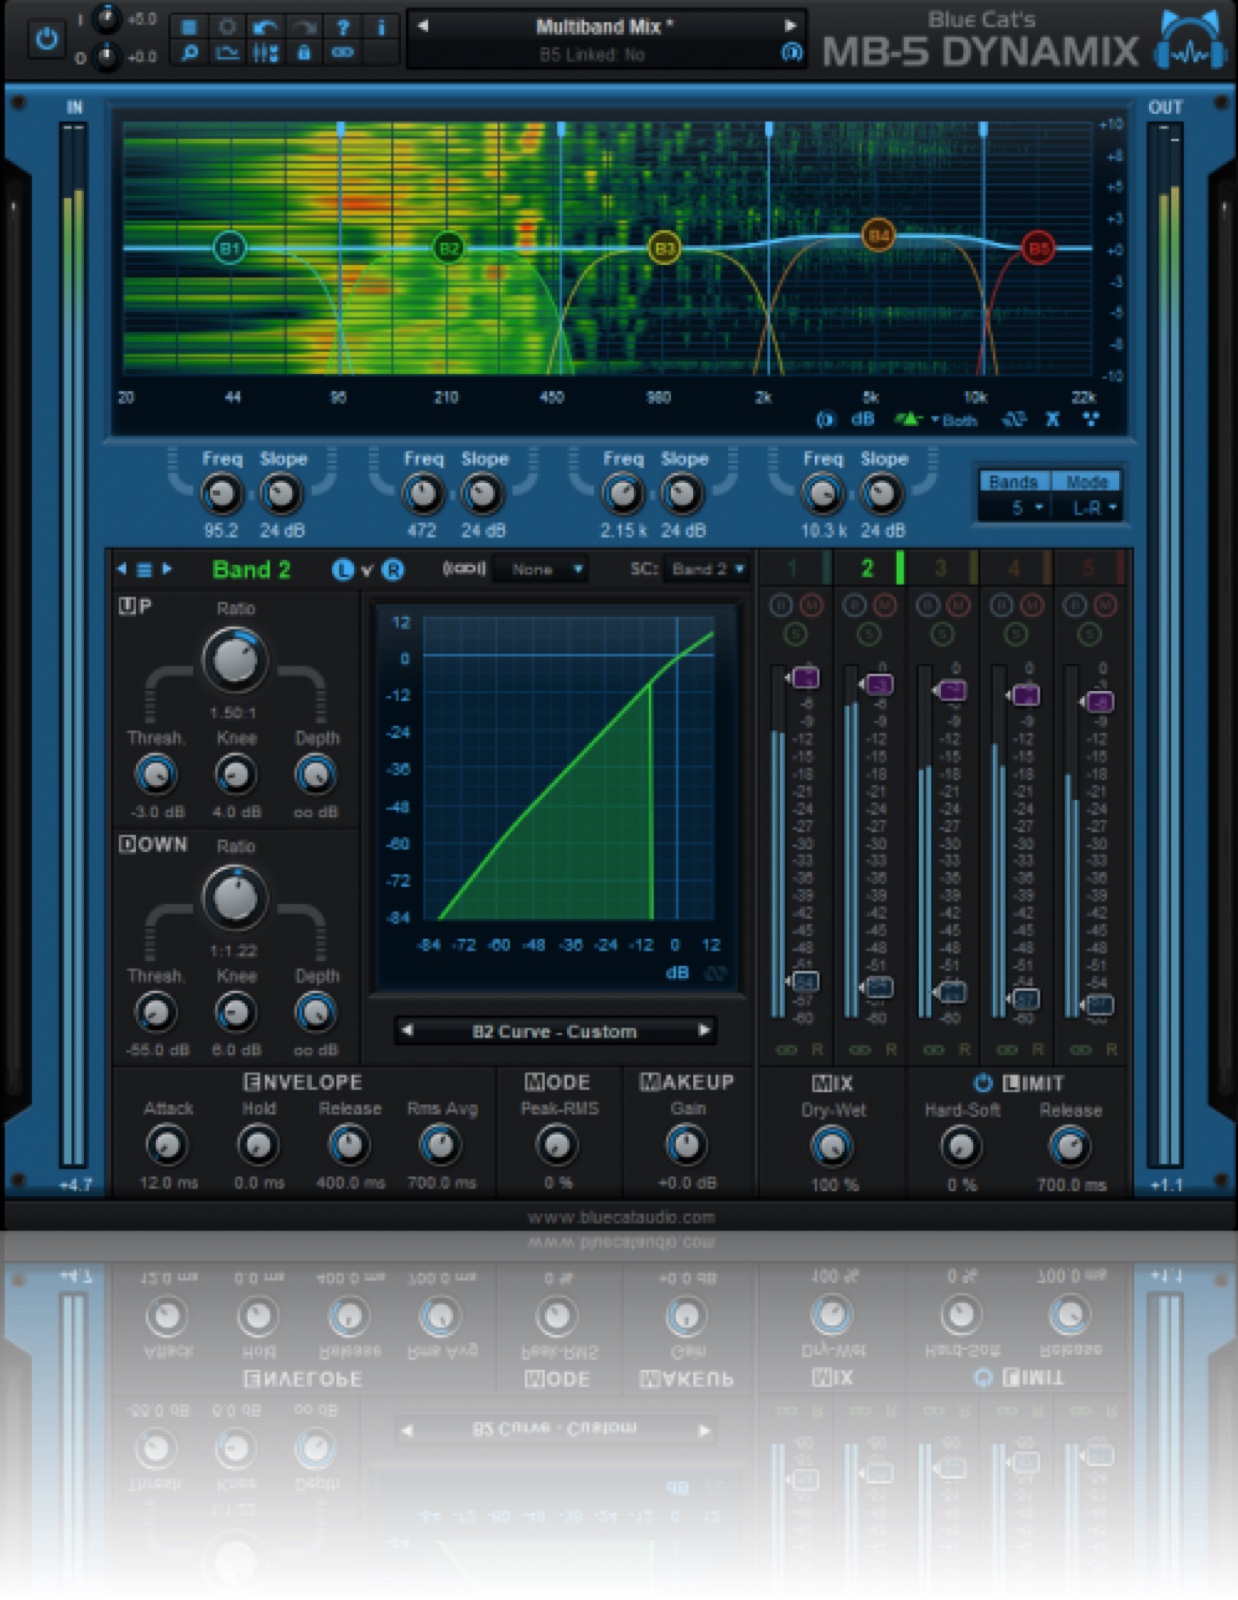
Task: Click the next band right arrow
Action: [167, 569]
